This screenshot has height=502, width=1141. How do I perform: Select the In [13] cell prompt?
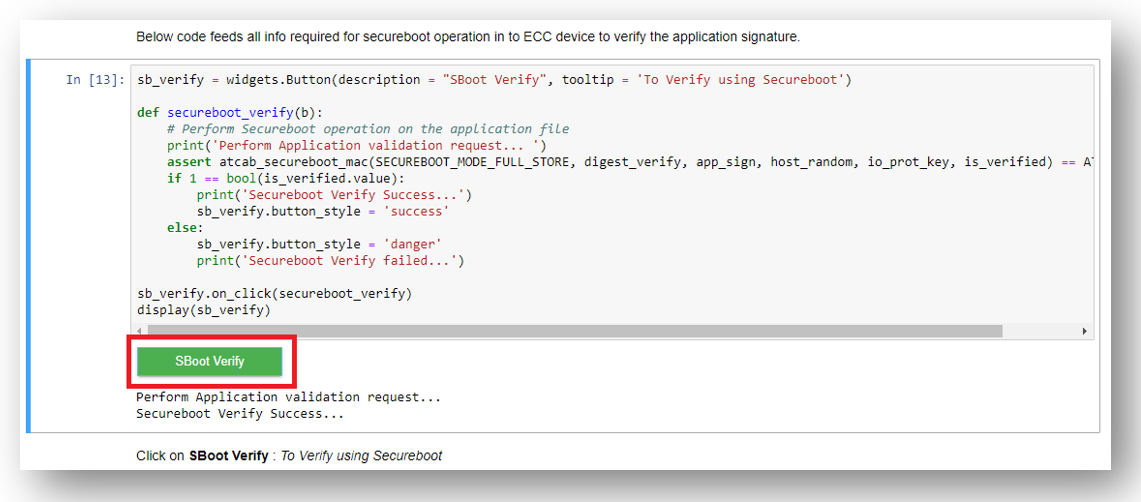[96, 80]
